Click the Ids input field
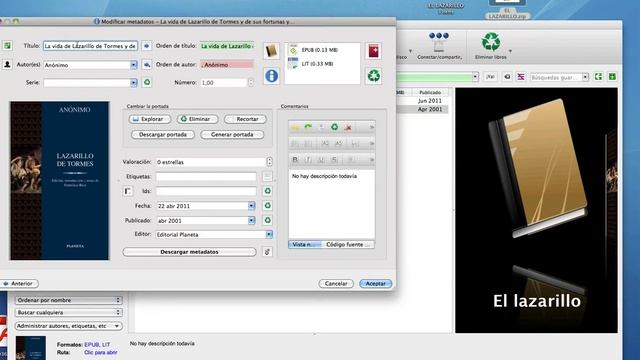This screenshot has height=360, width=640. [x=206, y=191]
